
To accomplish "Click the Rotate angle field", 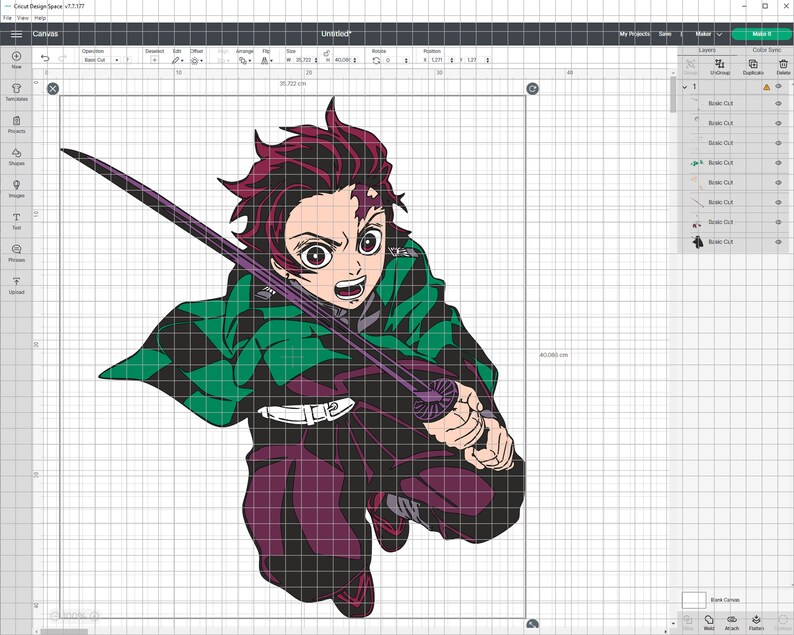I will pos(396,60).
